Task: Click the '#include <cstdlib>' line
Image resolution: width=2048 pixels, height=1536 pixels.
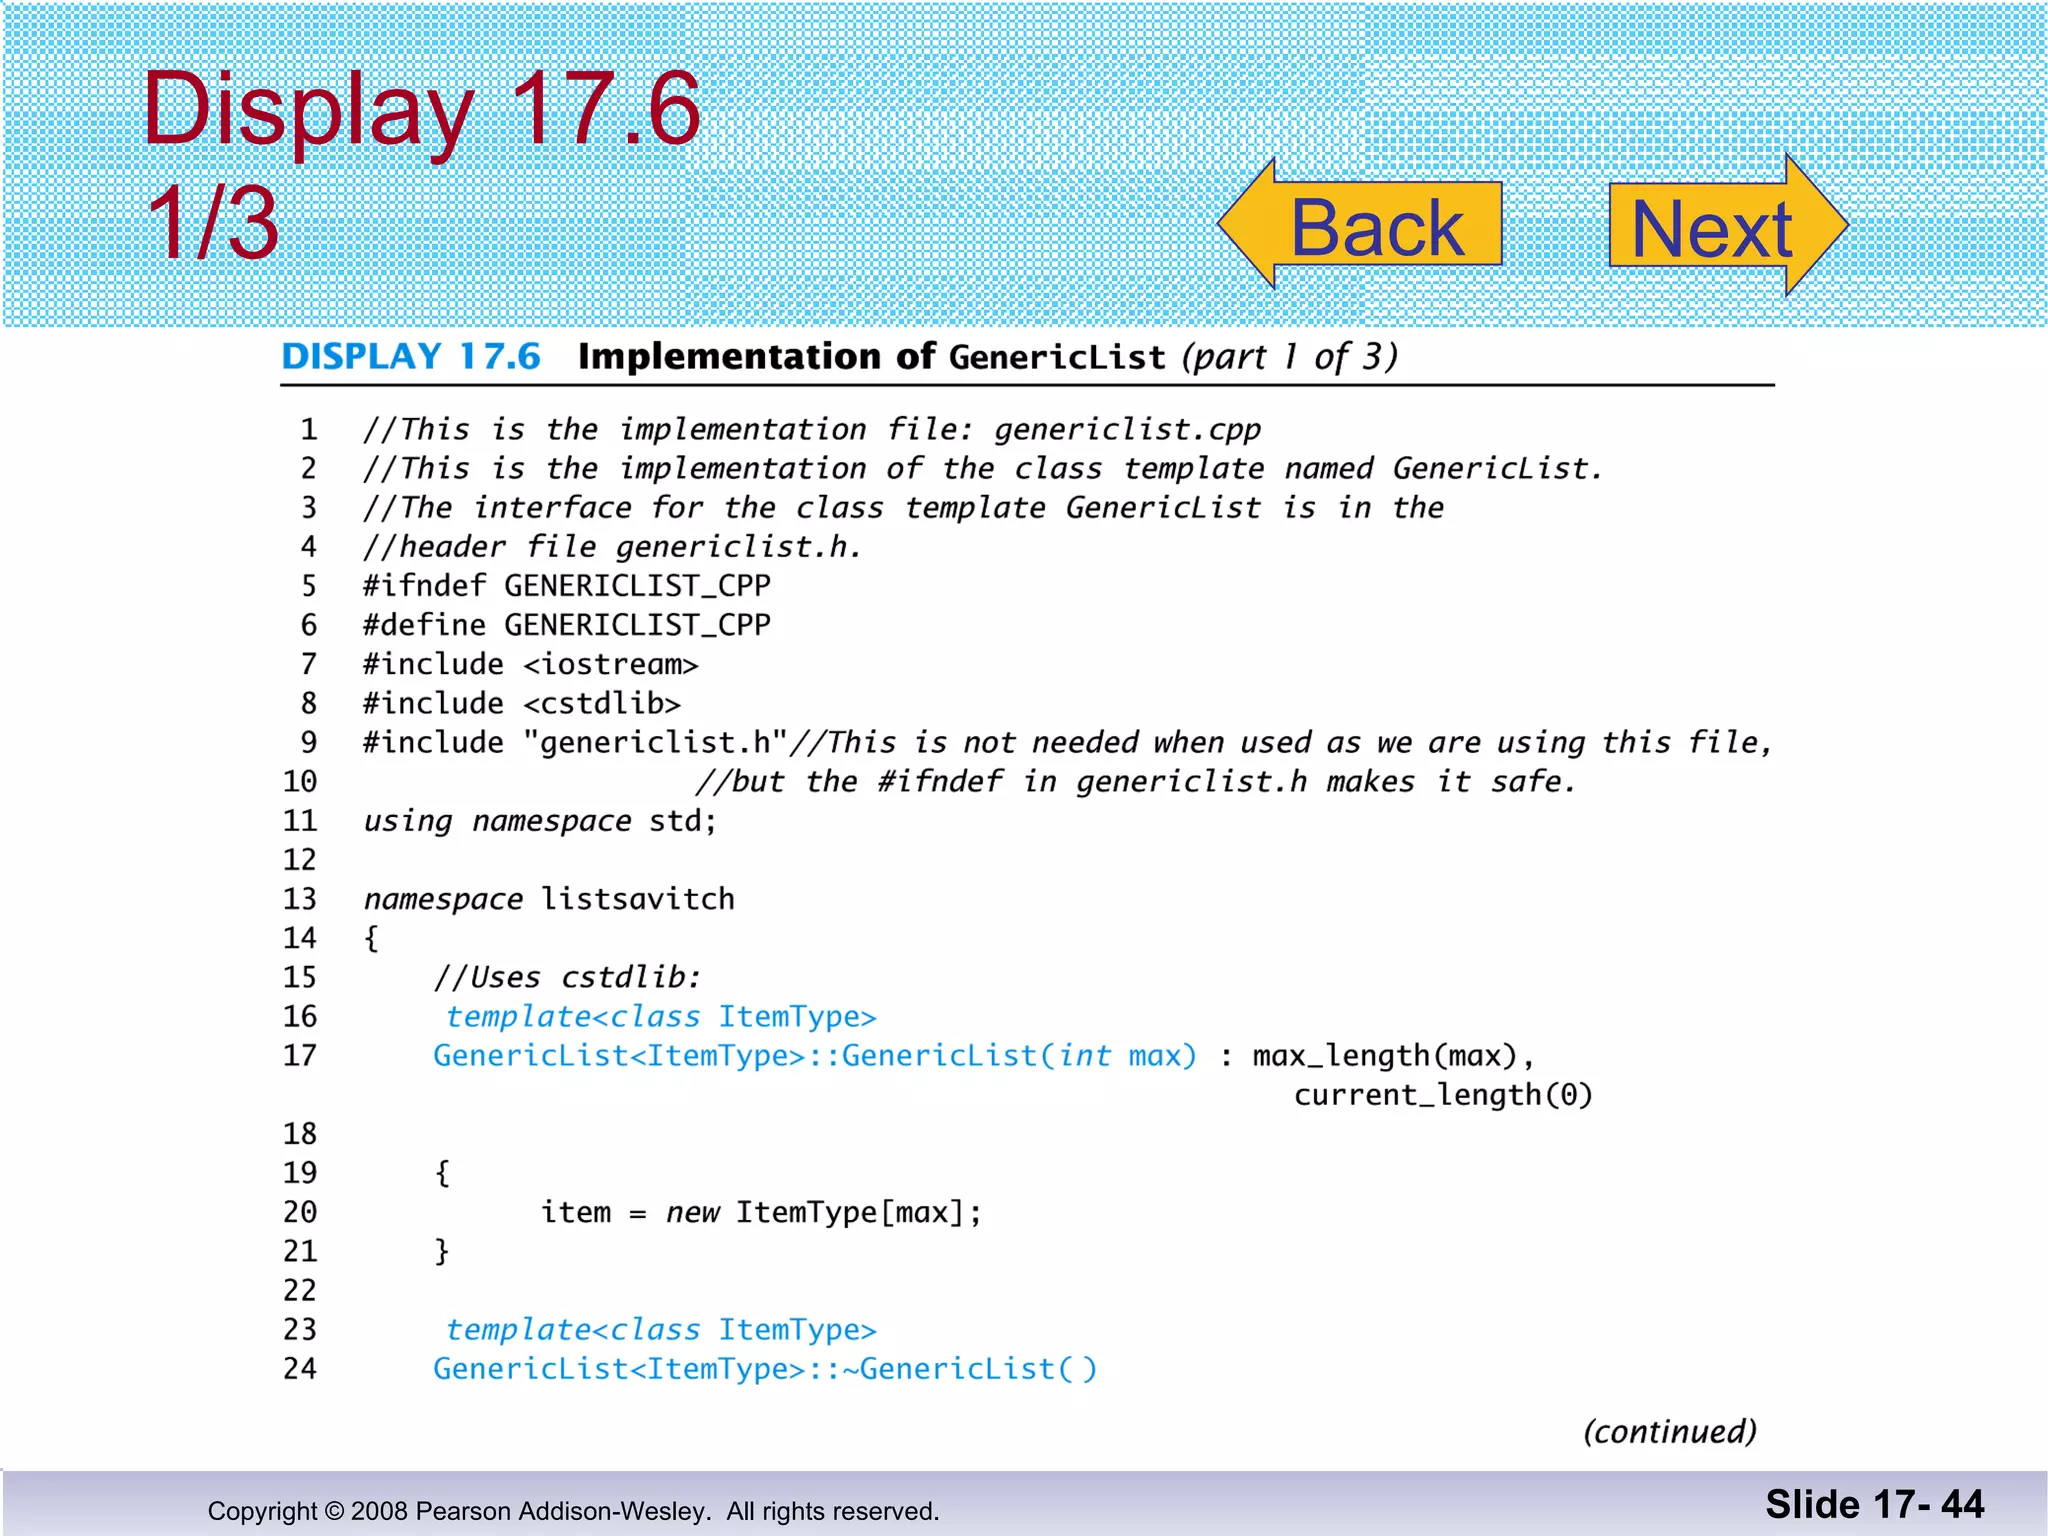Action: (521, 703)
